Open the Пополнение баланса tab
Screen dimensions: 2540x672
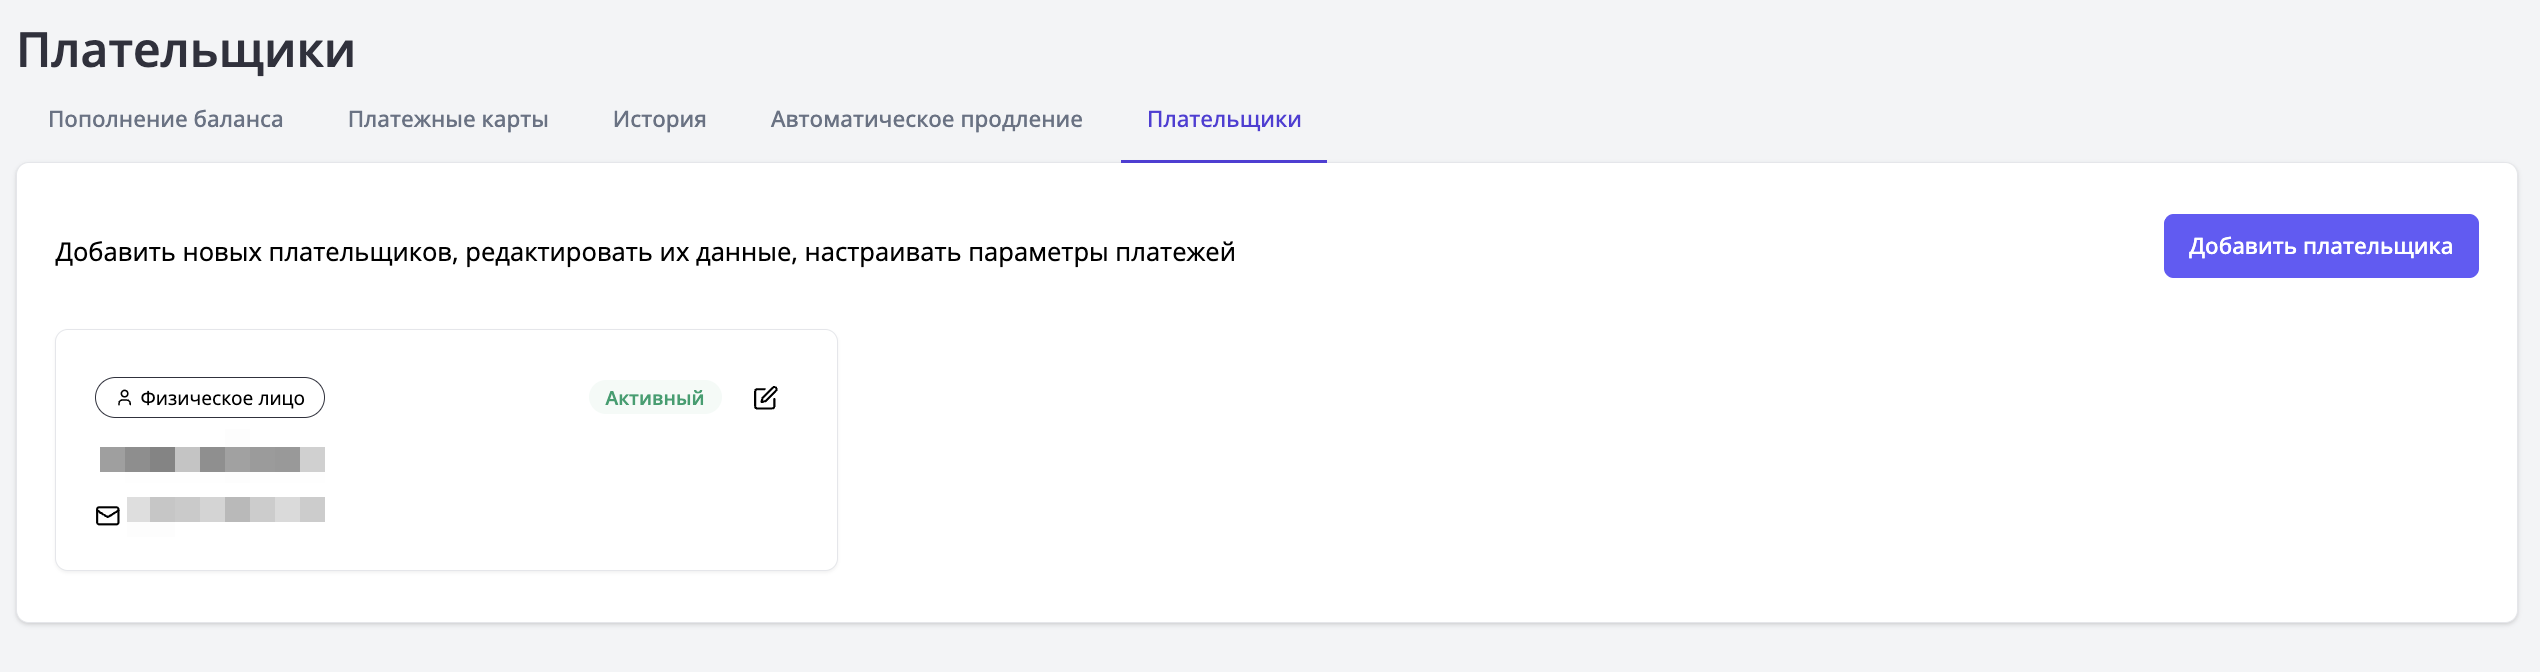166,120
